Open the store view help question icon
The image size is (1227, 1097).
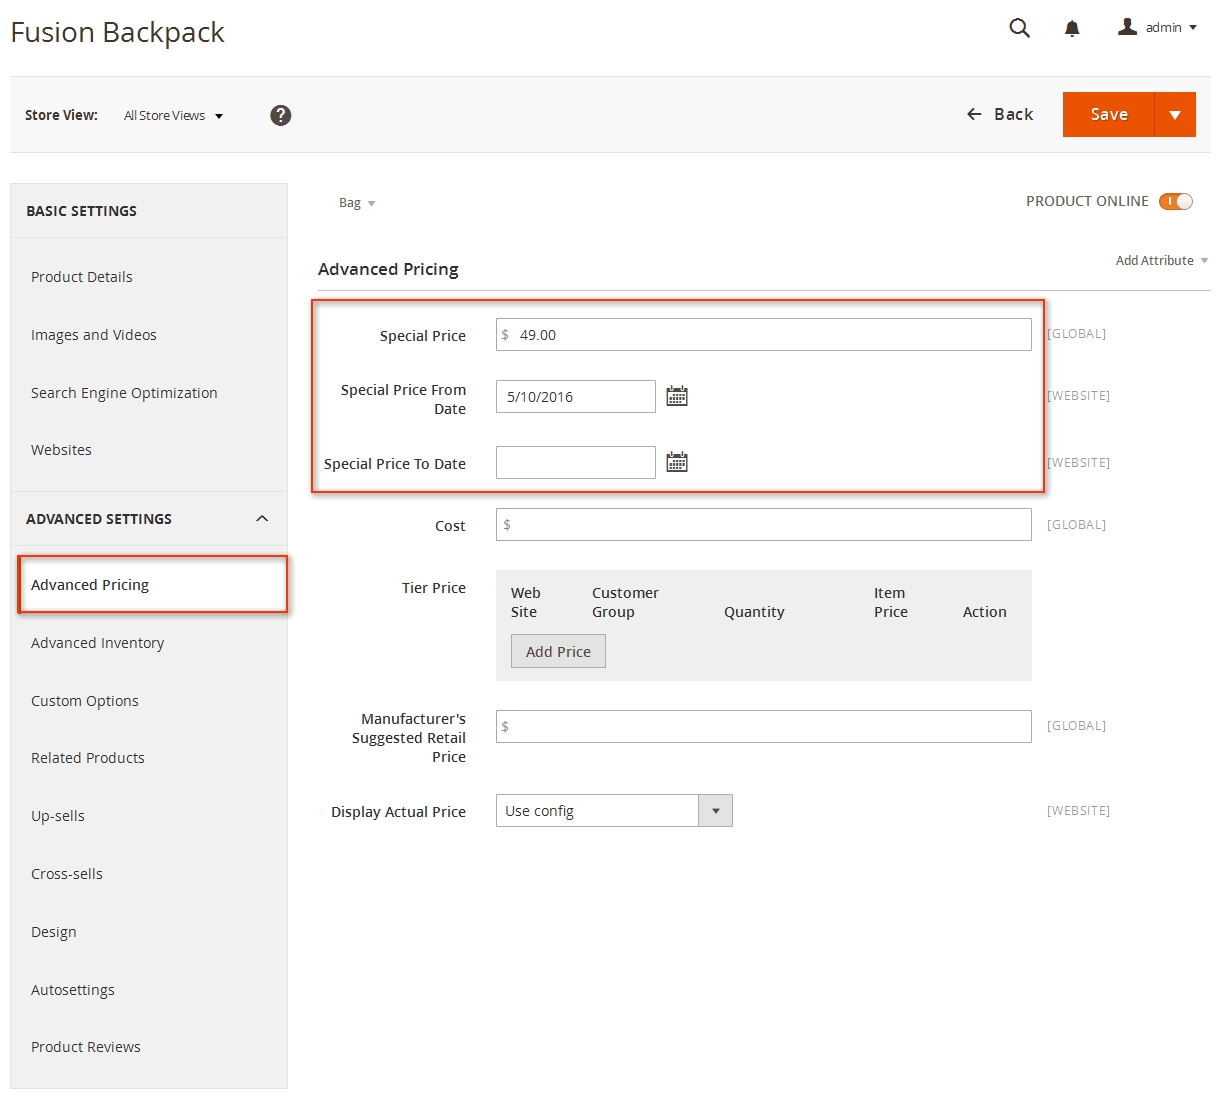281,115
